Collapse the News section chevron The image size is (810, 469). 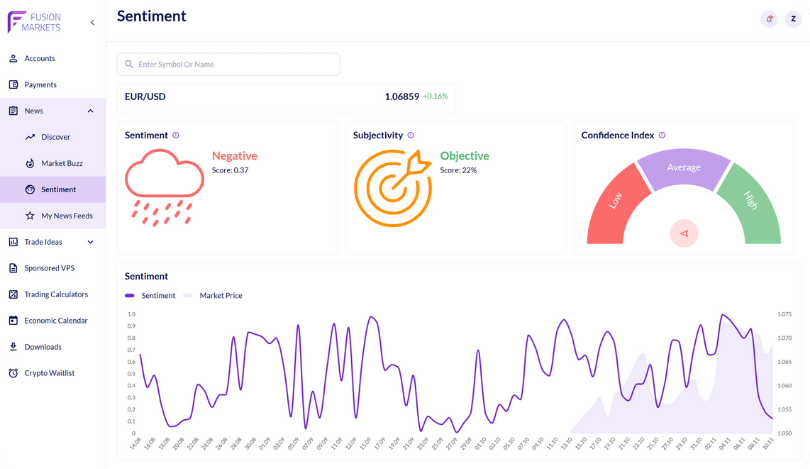coord(90,111)
